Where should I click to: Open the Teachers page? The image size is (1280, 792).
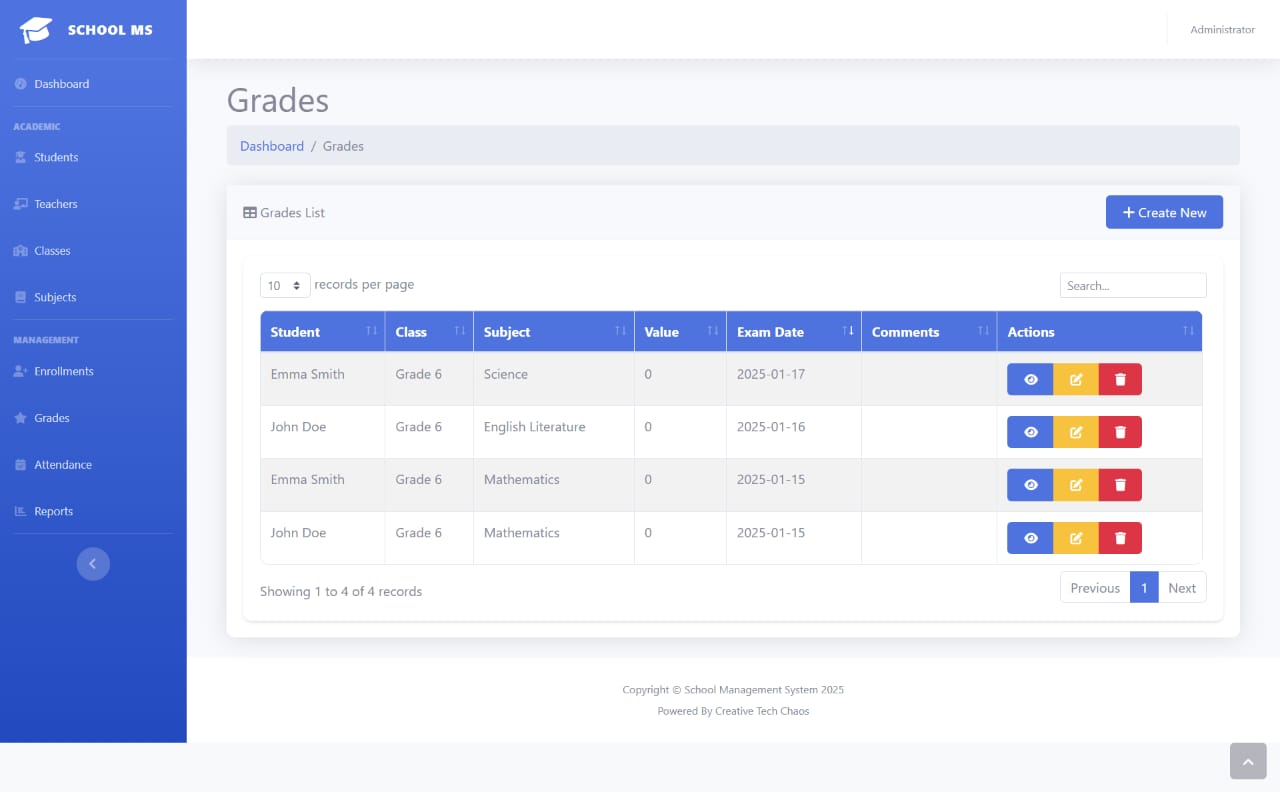93,204
